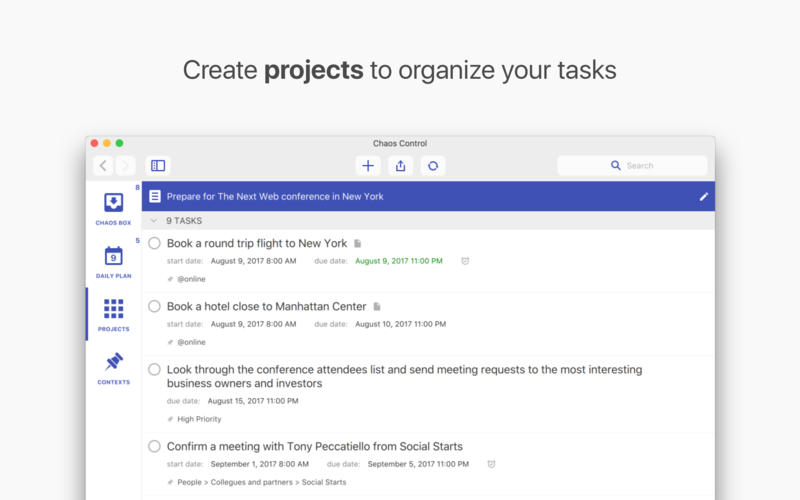
Task: Select the Projects sidebar tab
Action: 113,314
